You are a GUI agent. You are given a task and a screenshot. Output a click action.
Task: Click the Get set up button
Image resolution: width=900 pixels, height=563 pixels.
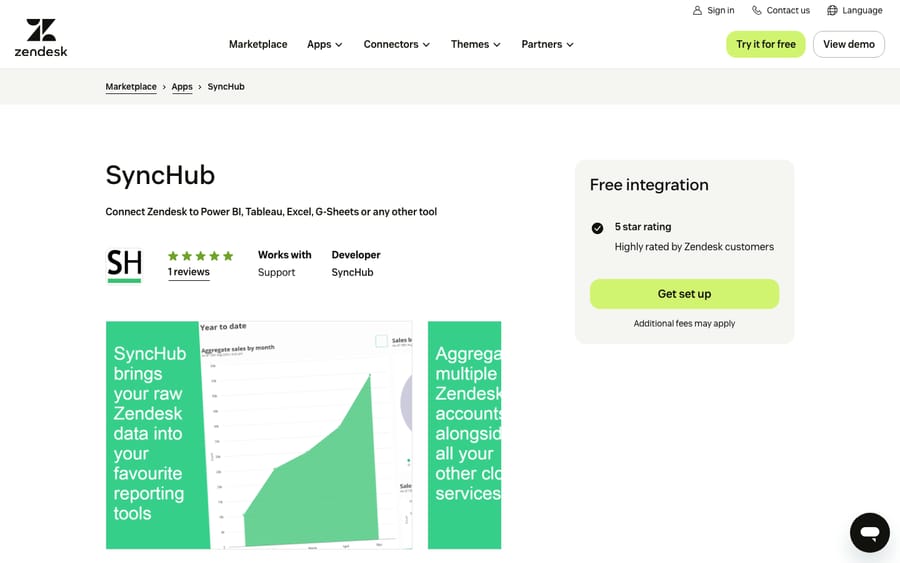pos(684,294)
